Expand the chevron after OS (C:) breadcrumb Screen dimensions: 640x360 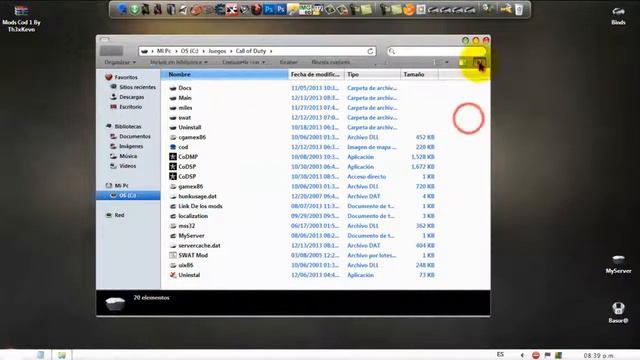(203, 51)
